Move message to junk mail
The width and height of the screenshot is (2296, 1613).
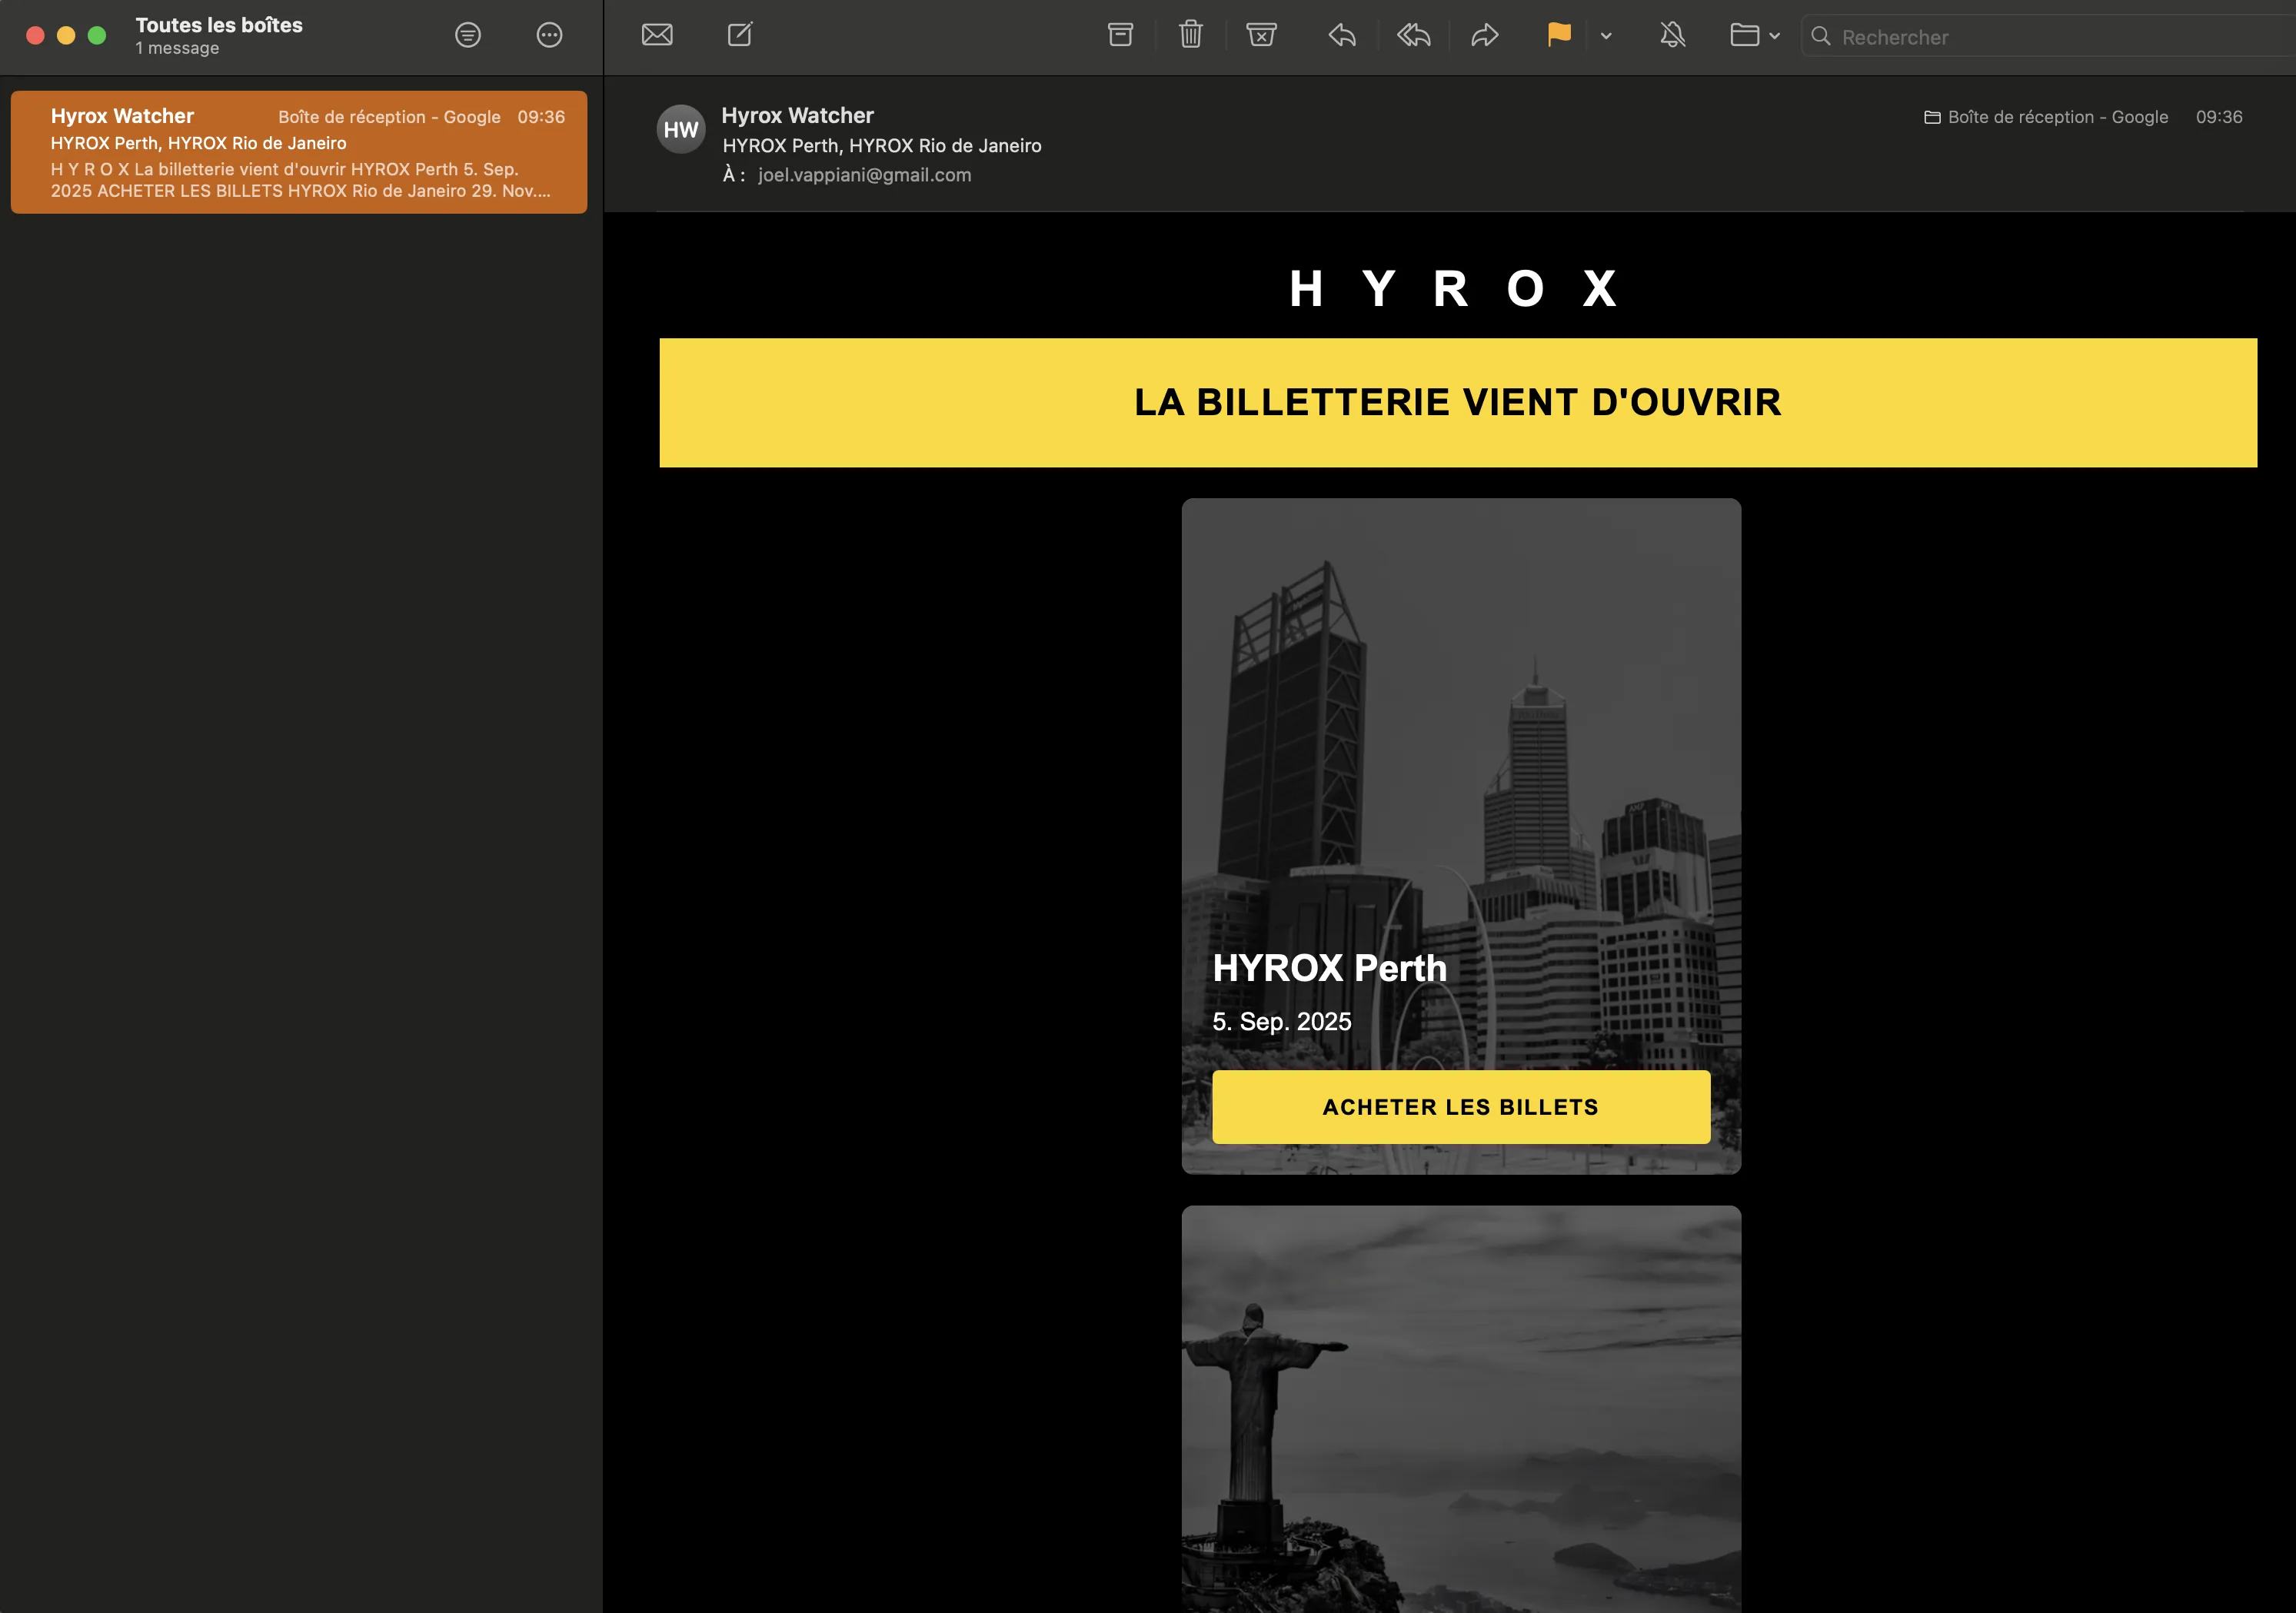pyautogui.click(x=1262, y=35)
